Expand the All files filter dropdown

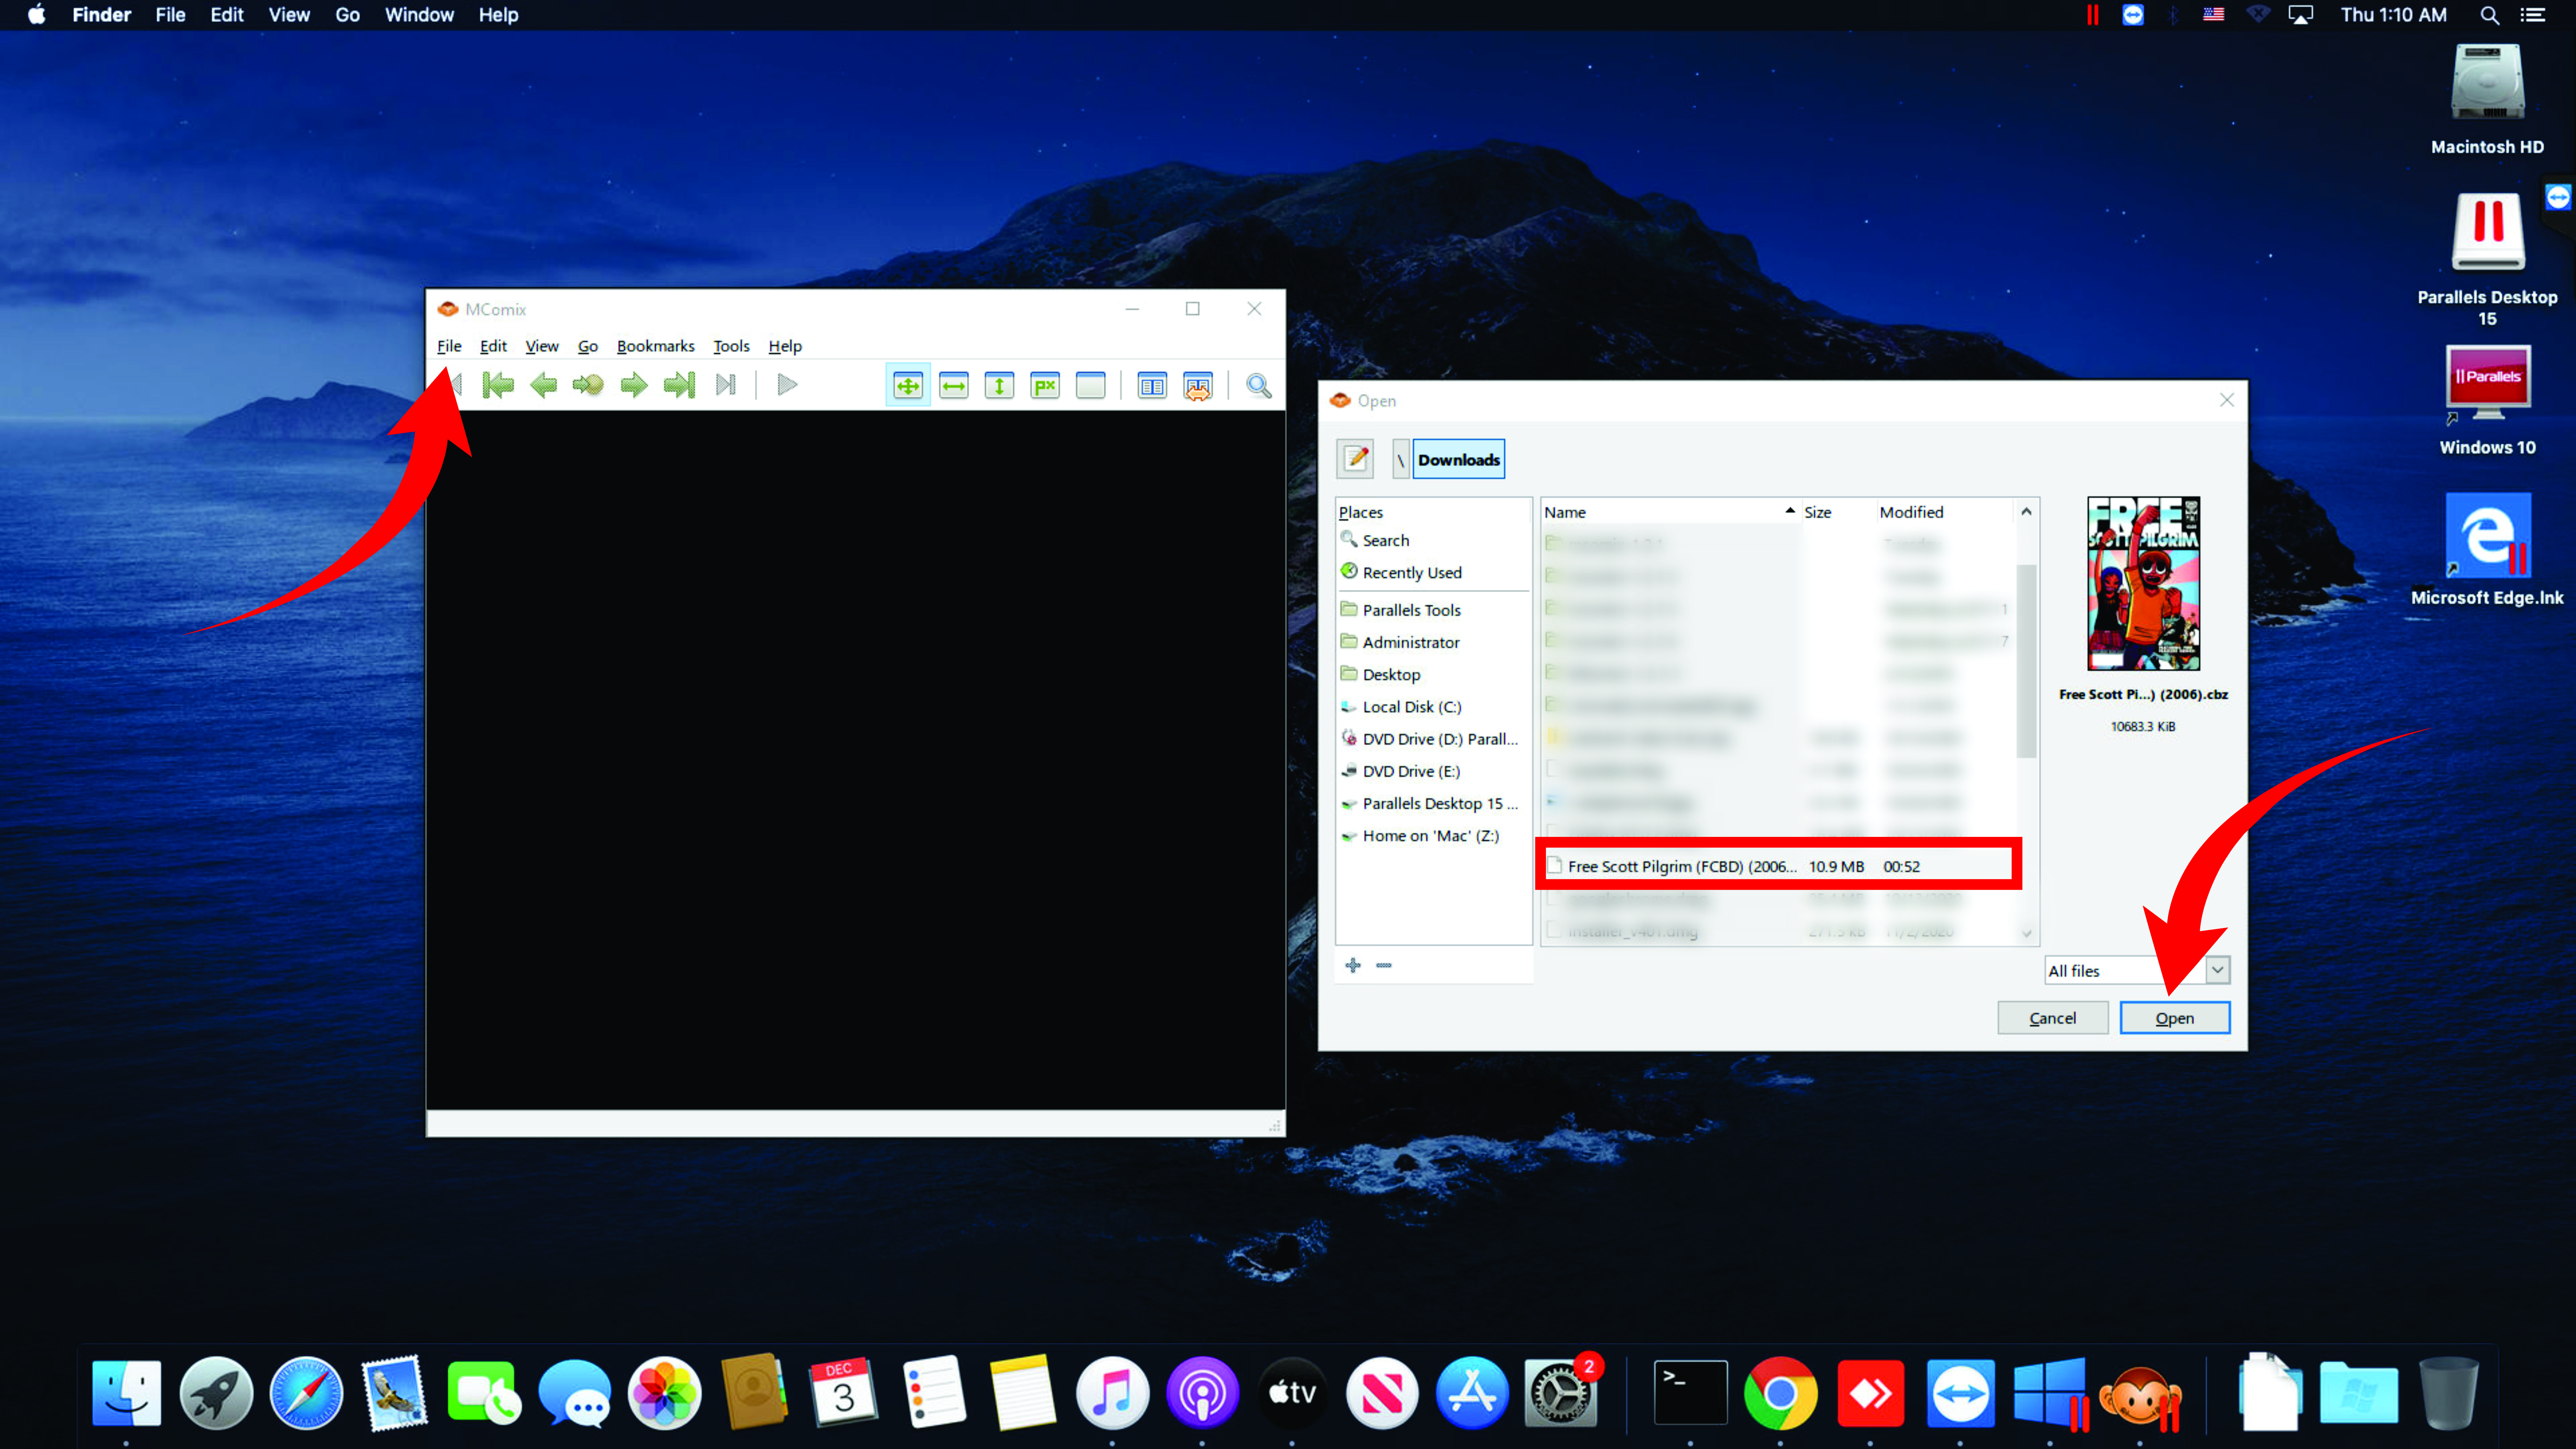click(x=2217, y=970)
